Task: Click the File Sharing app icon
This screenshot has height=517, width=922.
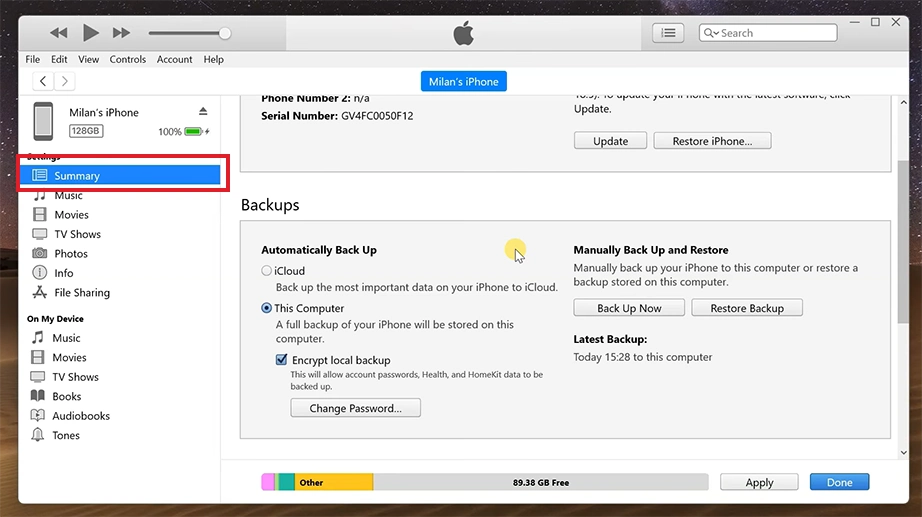Action: click(x=39, y=292)
